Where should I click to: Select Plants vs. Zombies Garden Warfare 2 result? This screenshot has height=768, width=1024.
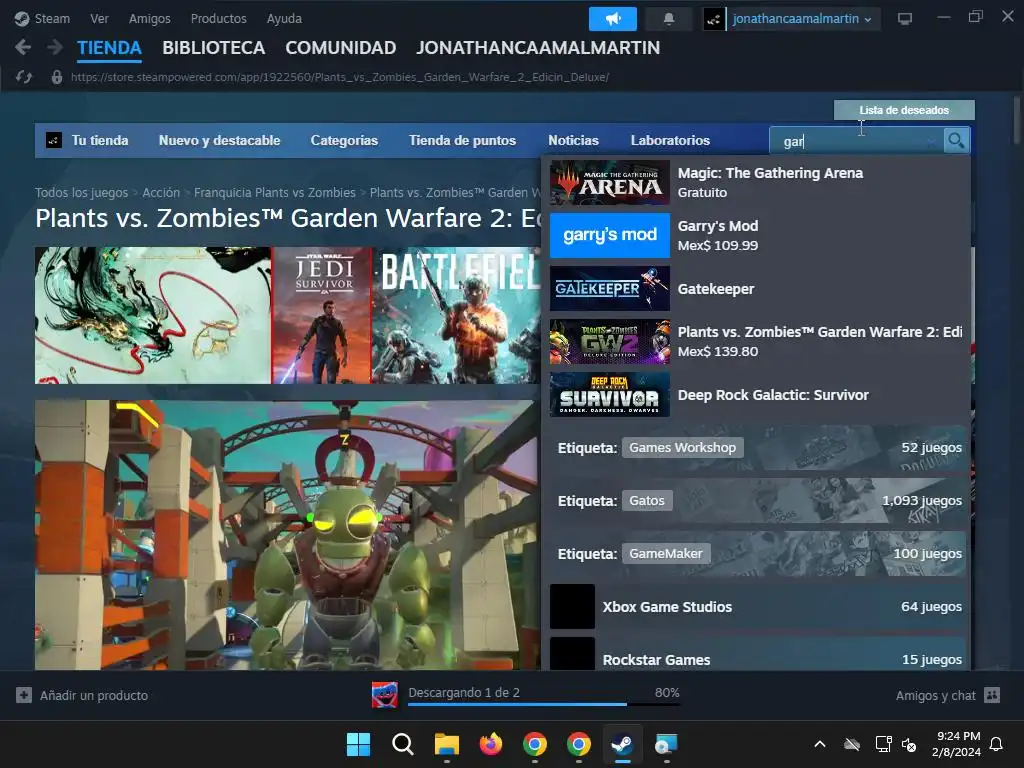coord(758,342)
